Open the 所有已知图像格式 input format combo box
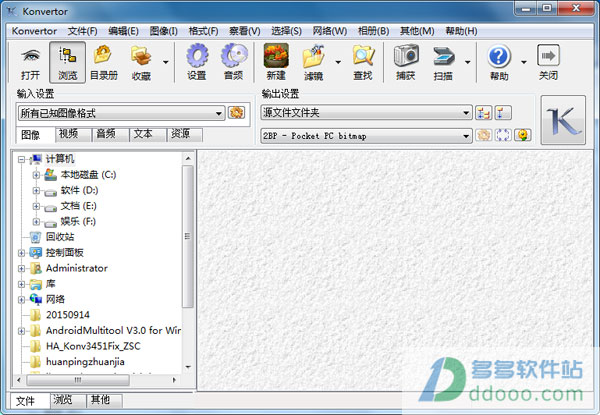This screenshot has height=415, width=600. click(121, 113)
